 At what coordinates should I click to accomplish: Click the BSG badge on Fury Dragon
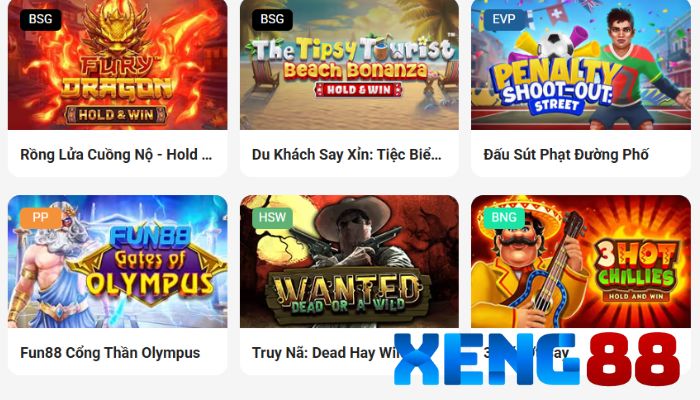[x=41, y=19]
